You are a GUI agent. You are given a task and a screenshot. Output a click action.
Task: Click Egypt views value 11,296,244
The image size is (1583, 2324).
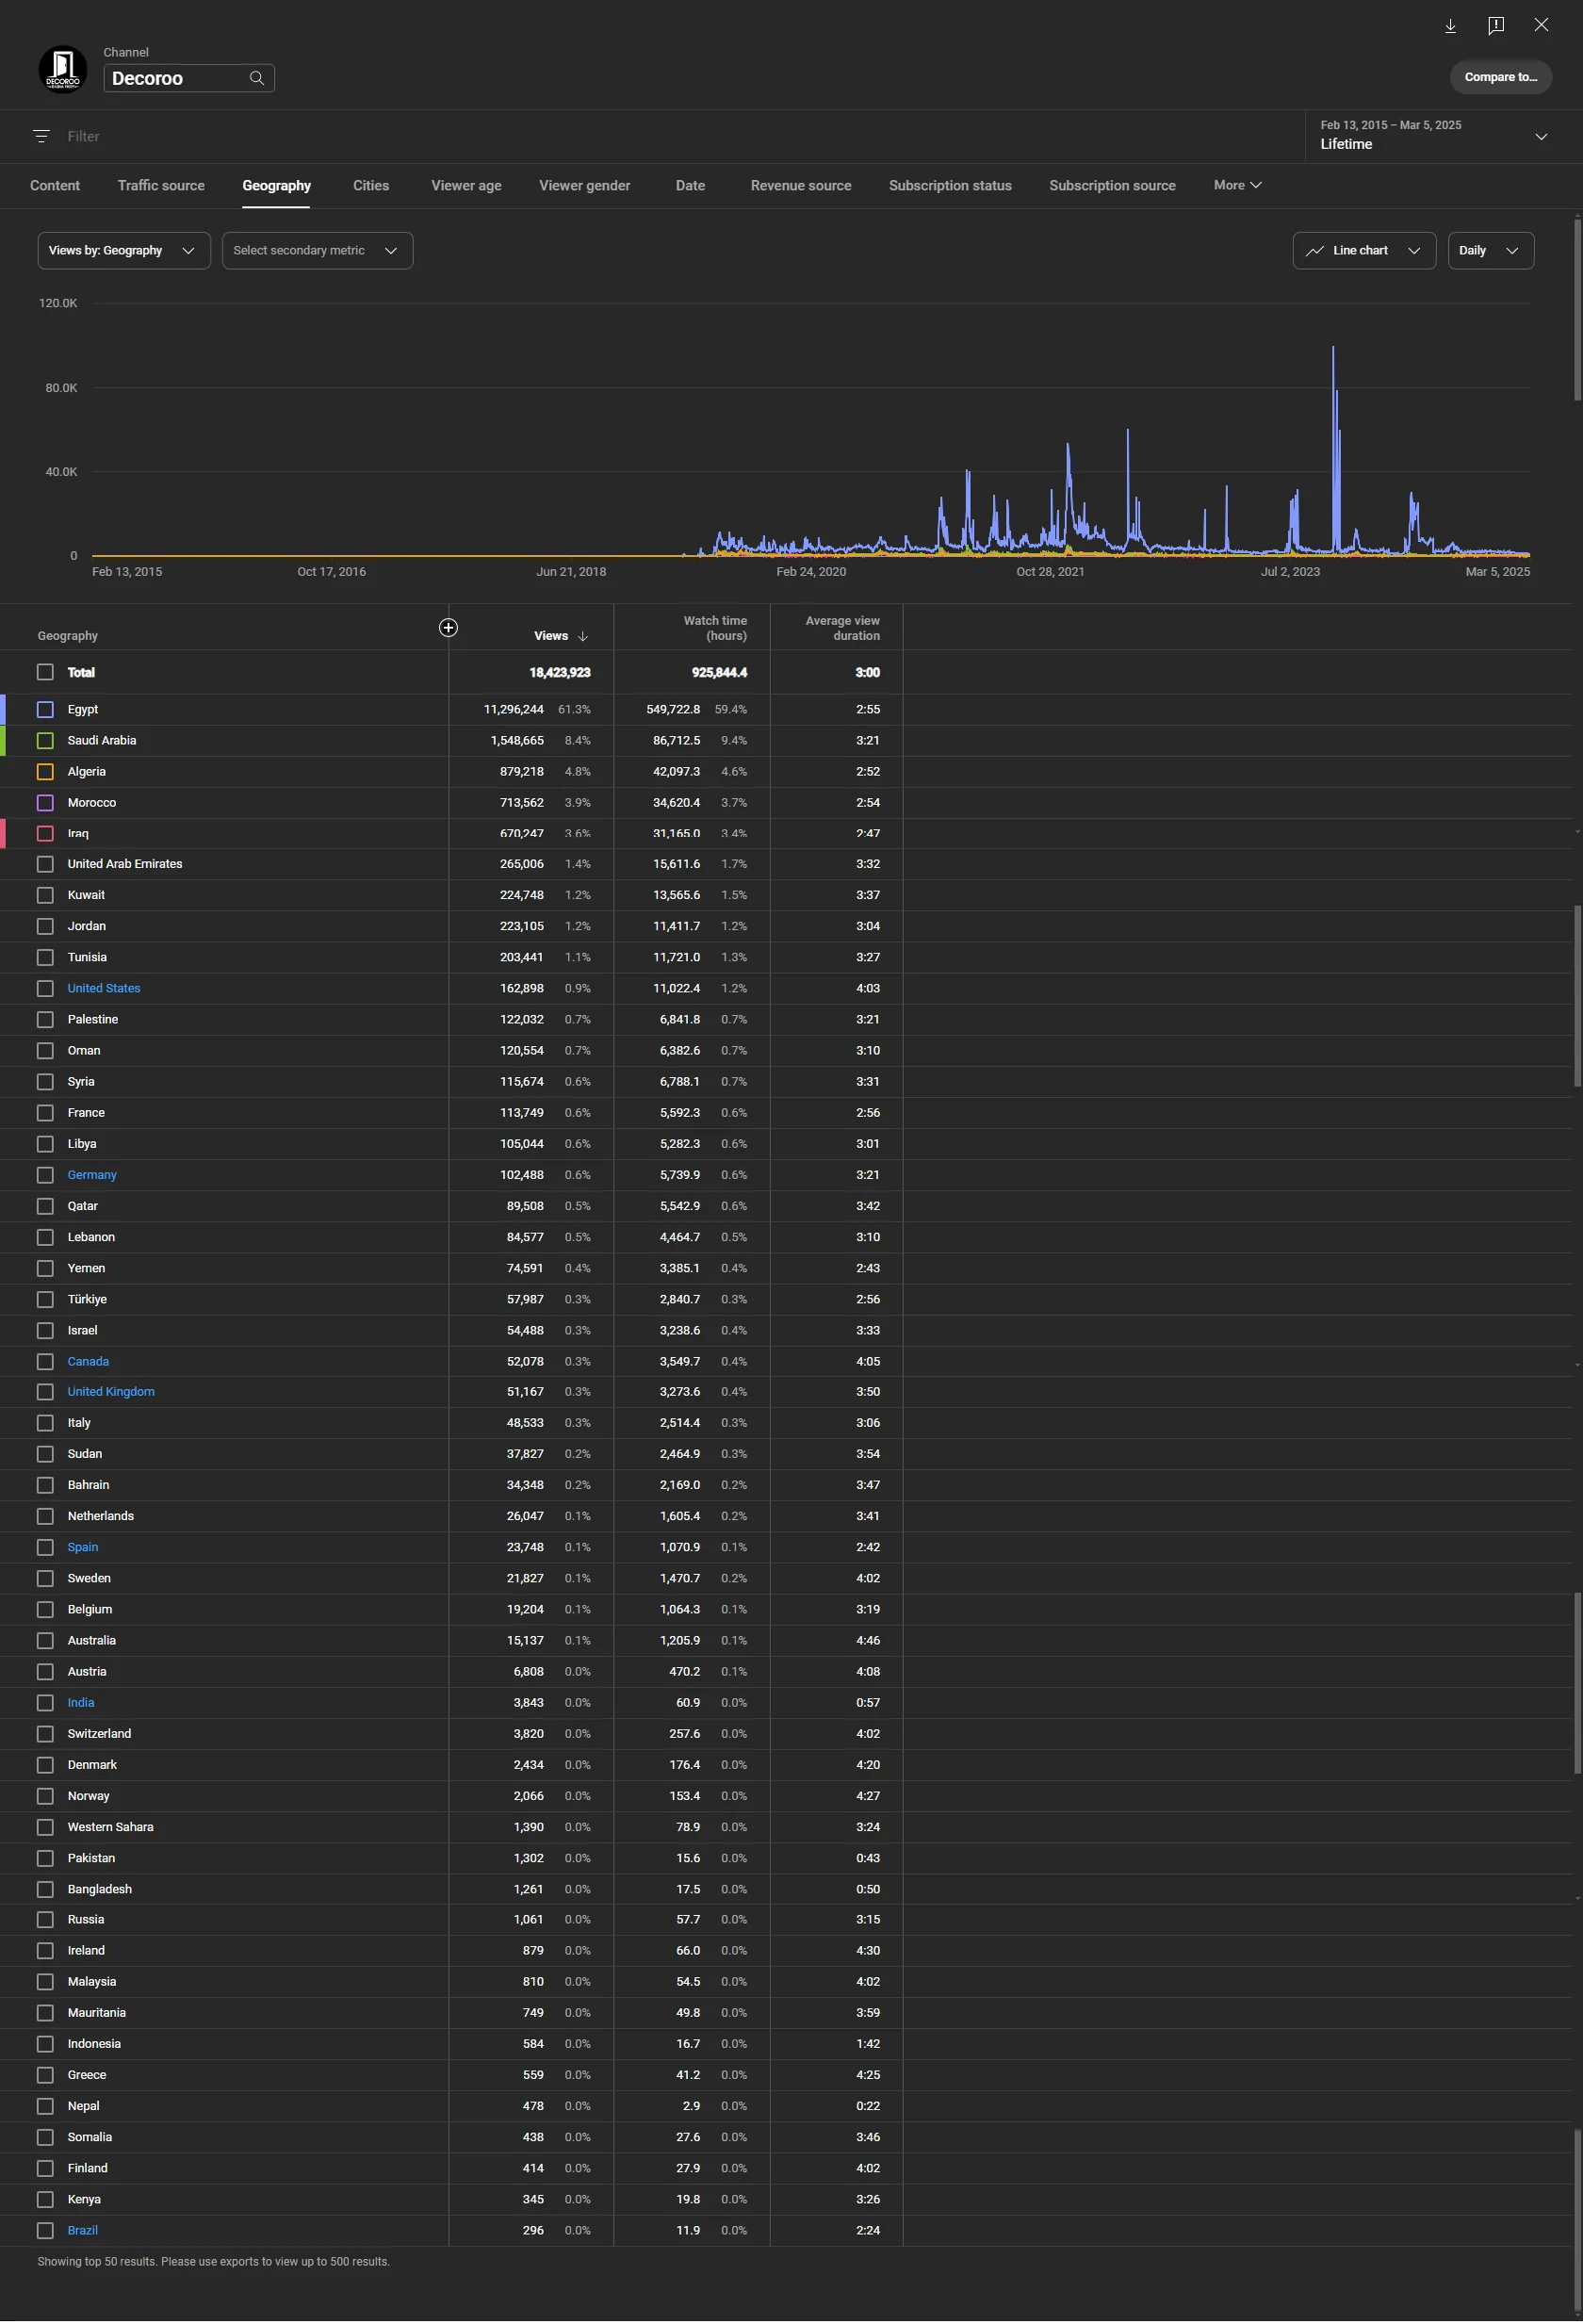click(514, 710)
